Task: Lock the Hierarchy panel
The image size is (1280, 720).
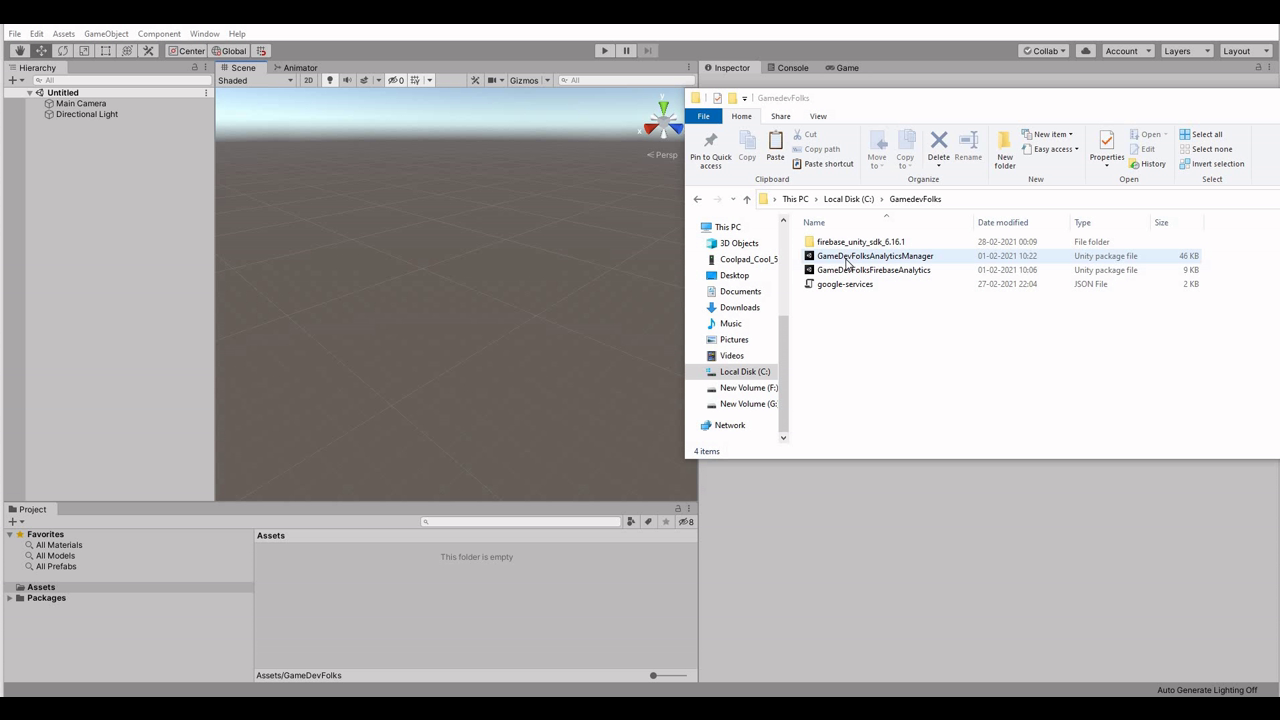Action: point(195,67)
